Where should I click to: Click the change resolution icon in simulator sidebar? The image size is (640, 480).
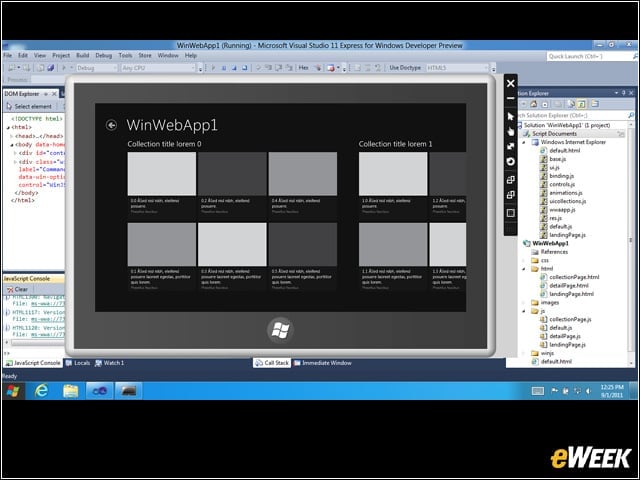pos(510,213)
